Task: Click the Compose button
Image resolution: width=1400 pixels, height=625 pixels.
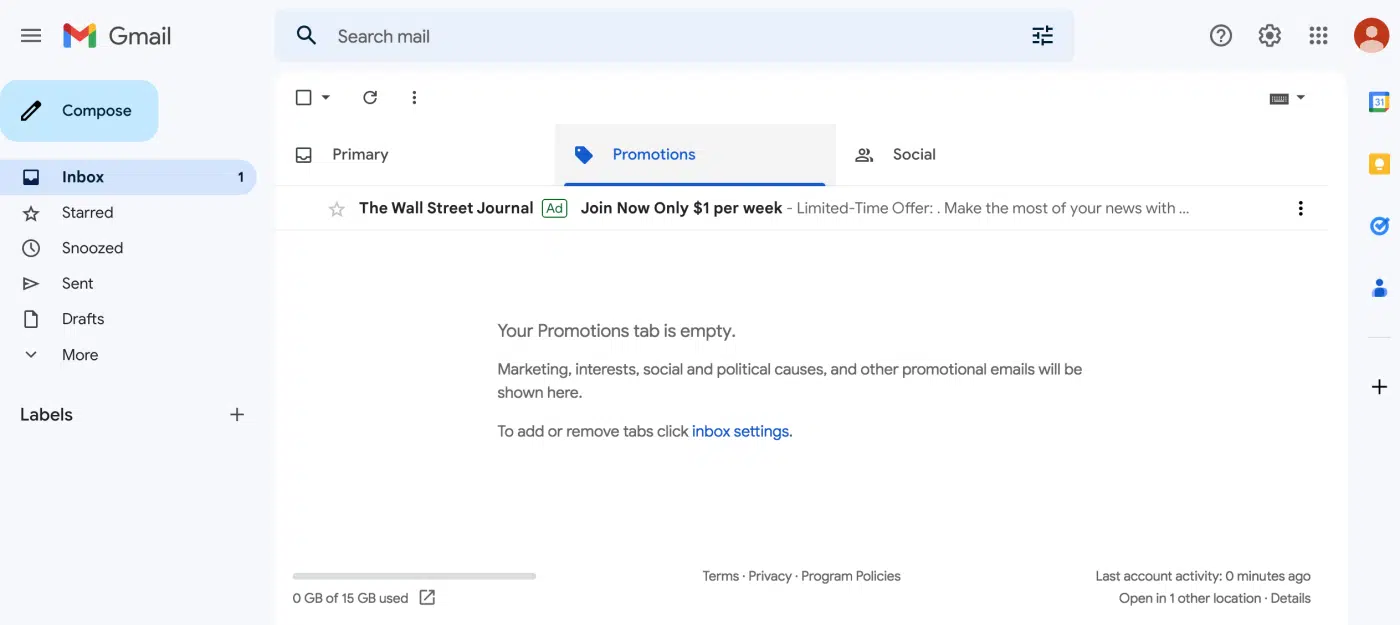Action: 80,111
